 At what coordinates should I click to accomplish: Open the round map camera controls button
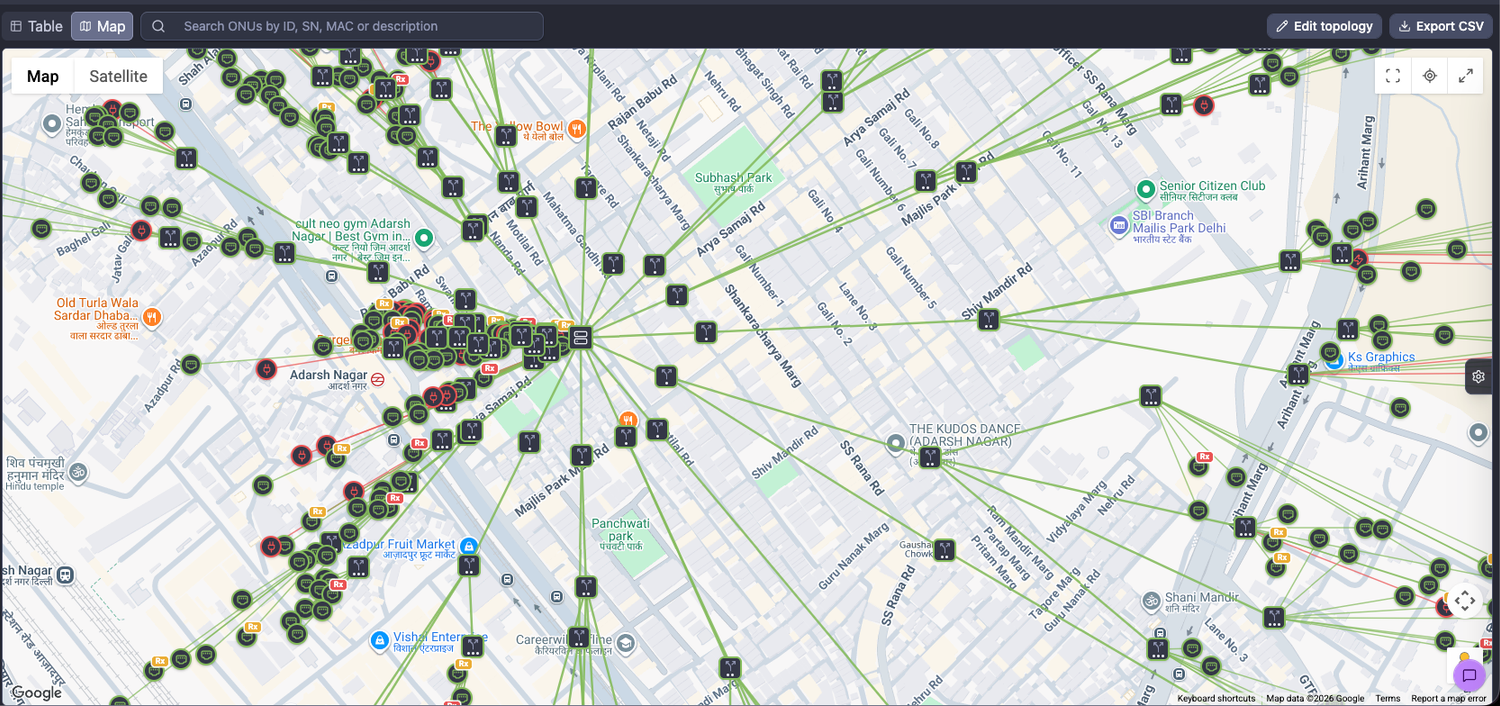point(1465,600)
